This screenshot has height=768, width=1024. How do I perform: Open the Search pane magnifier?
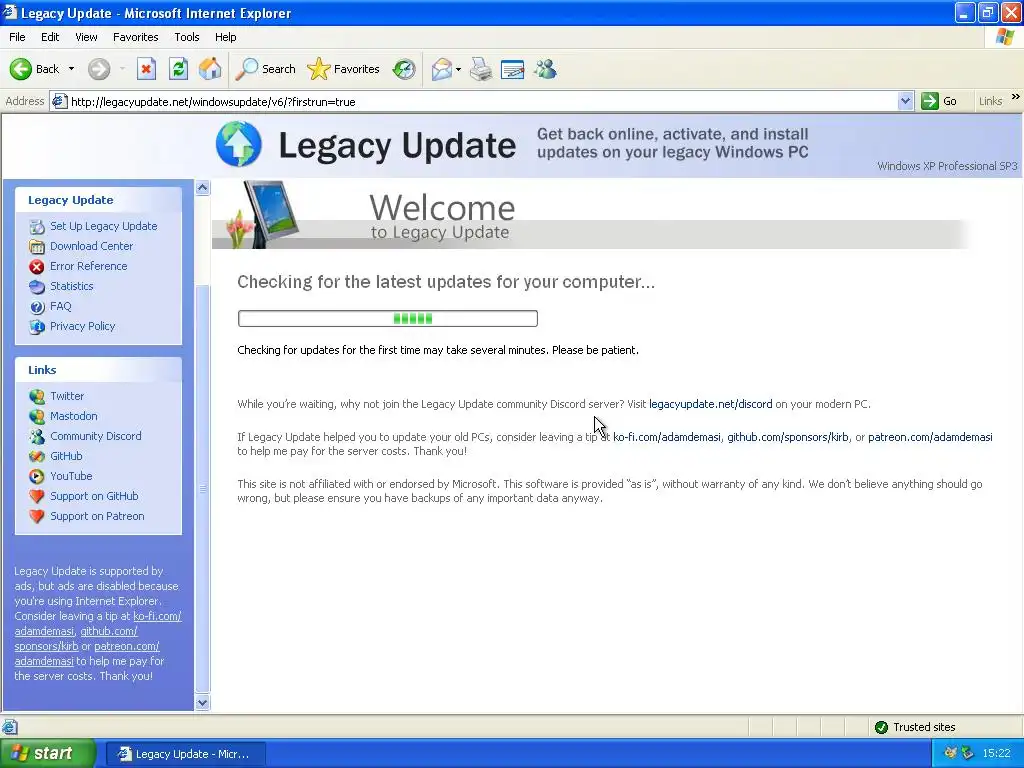point(247,69)
